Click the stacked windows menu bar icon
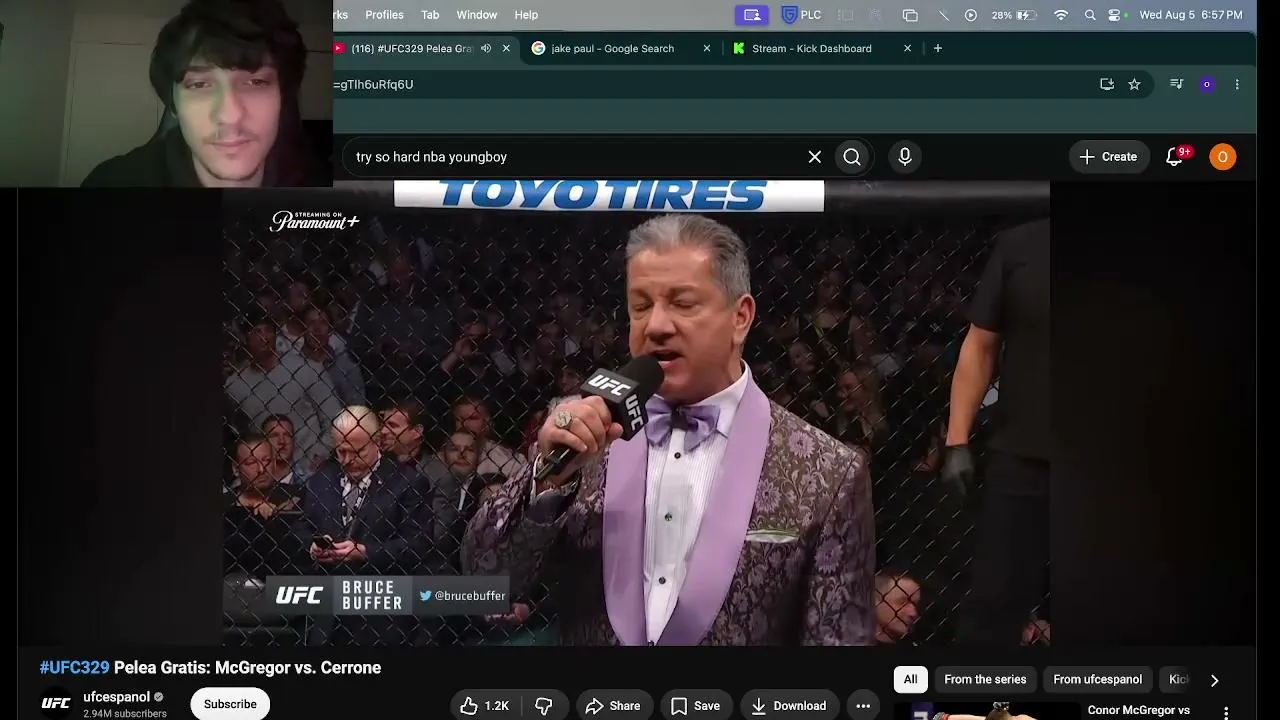Screen dimensions: 1280x720 [910, 15]
